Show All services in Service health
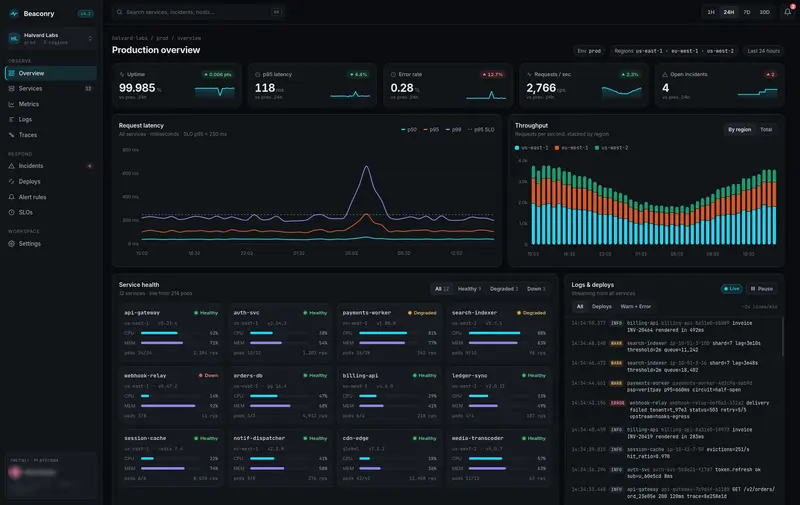The width and height of the screenshot is (800, 505). pos(442,289)
